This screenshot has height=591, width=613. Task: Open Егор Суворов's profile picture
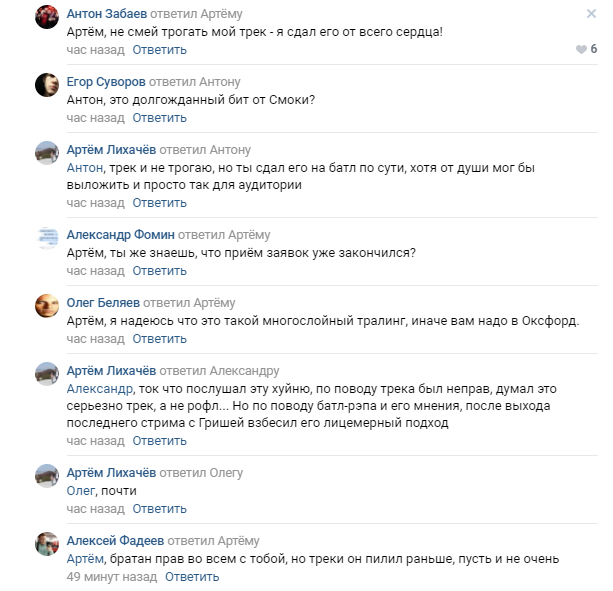click(x=46, y=85)
